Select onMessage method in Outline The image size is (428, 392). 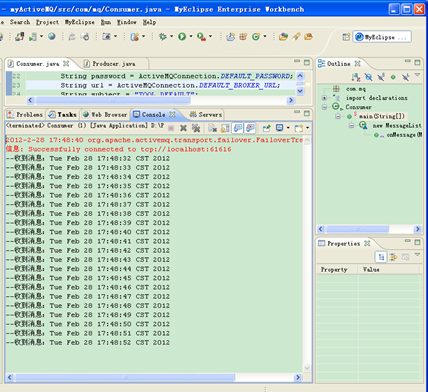point(403,135)
